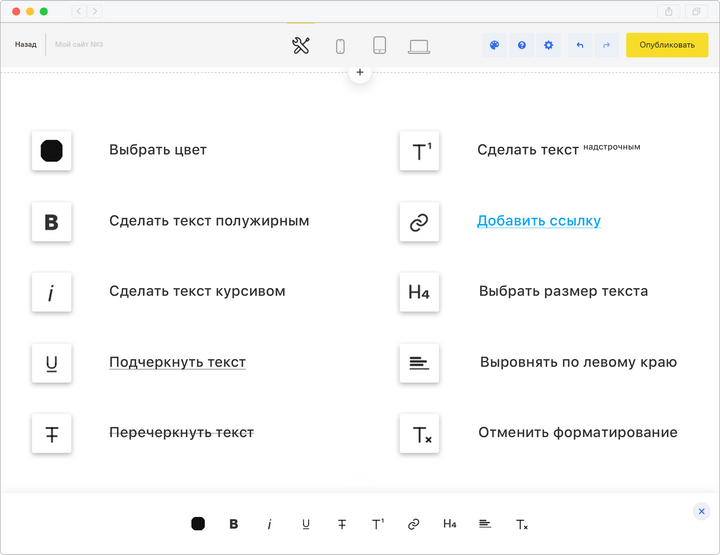The width and height of the screenshot is (720, 555).
Task: Toggle strikethrough in the bottom toolbar
Action: pyautogui.click(x=342, y=524)
